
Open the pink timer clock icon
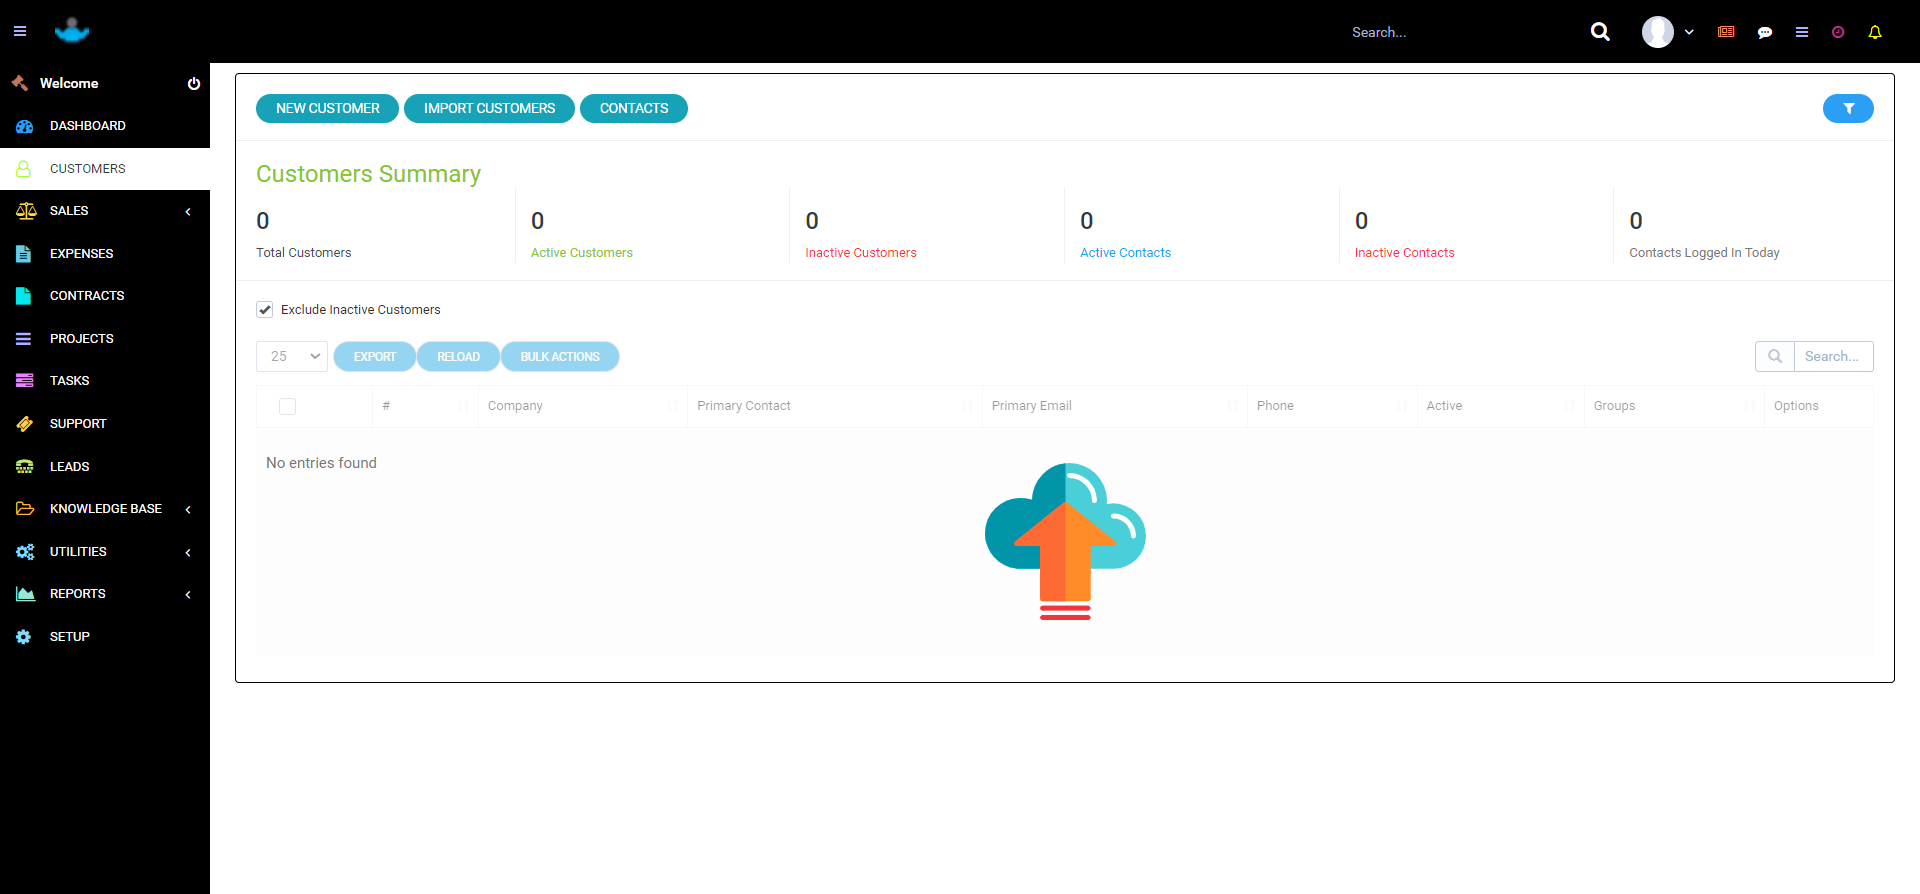tap(1838, 32)
